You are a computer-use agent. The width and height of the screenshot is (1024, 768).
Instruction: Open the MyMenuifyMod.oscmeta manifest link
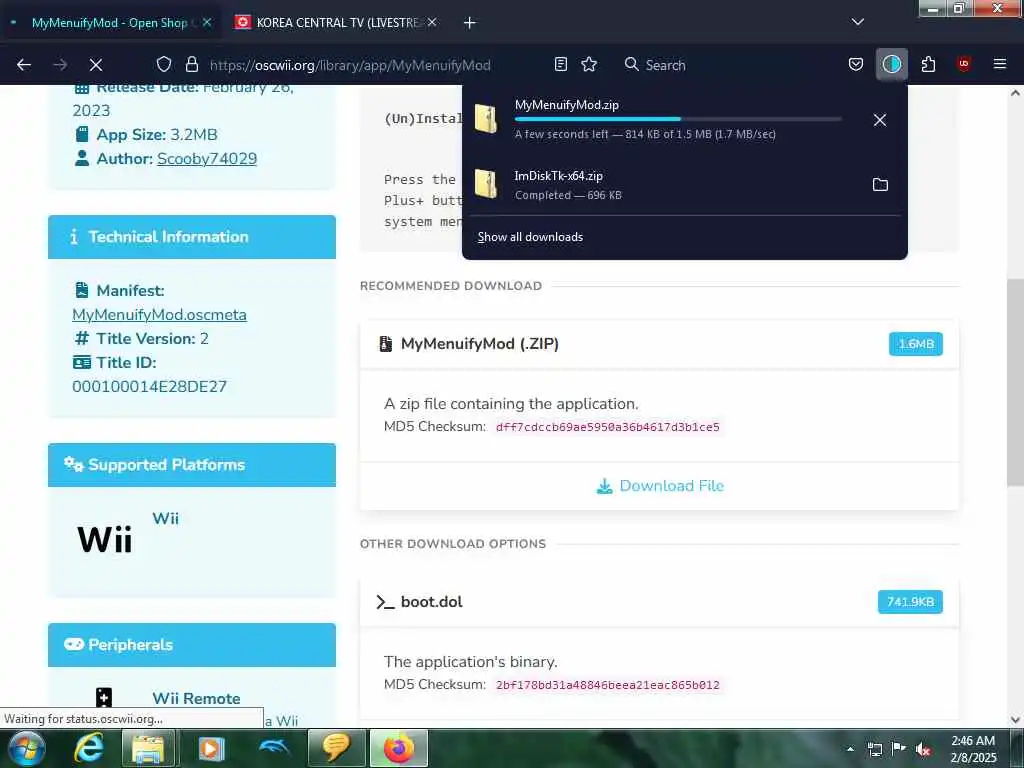pos(159,315)
